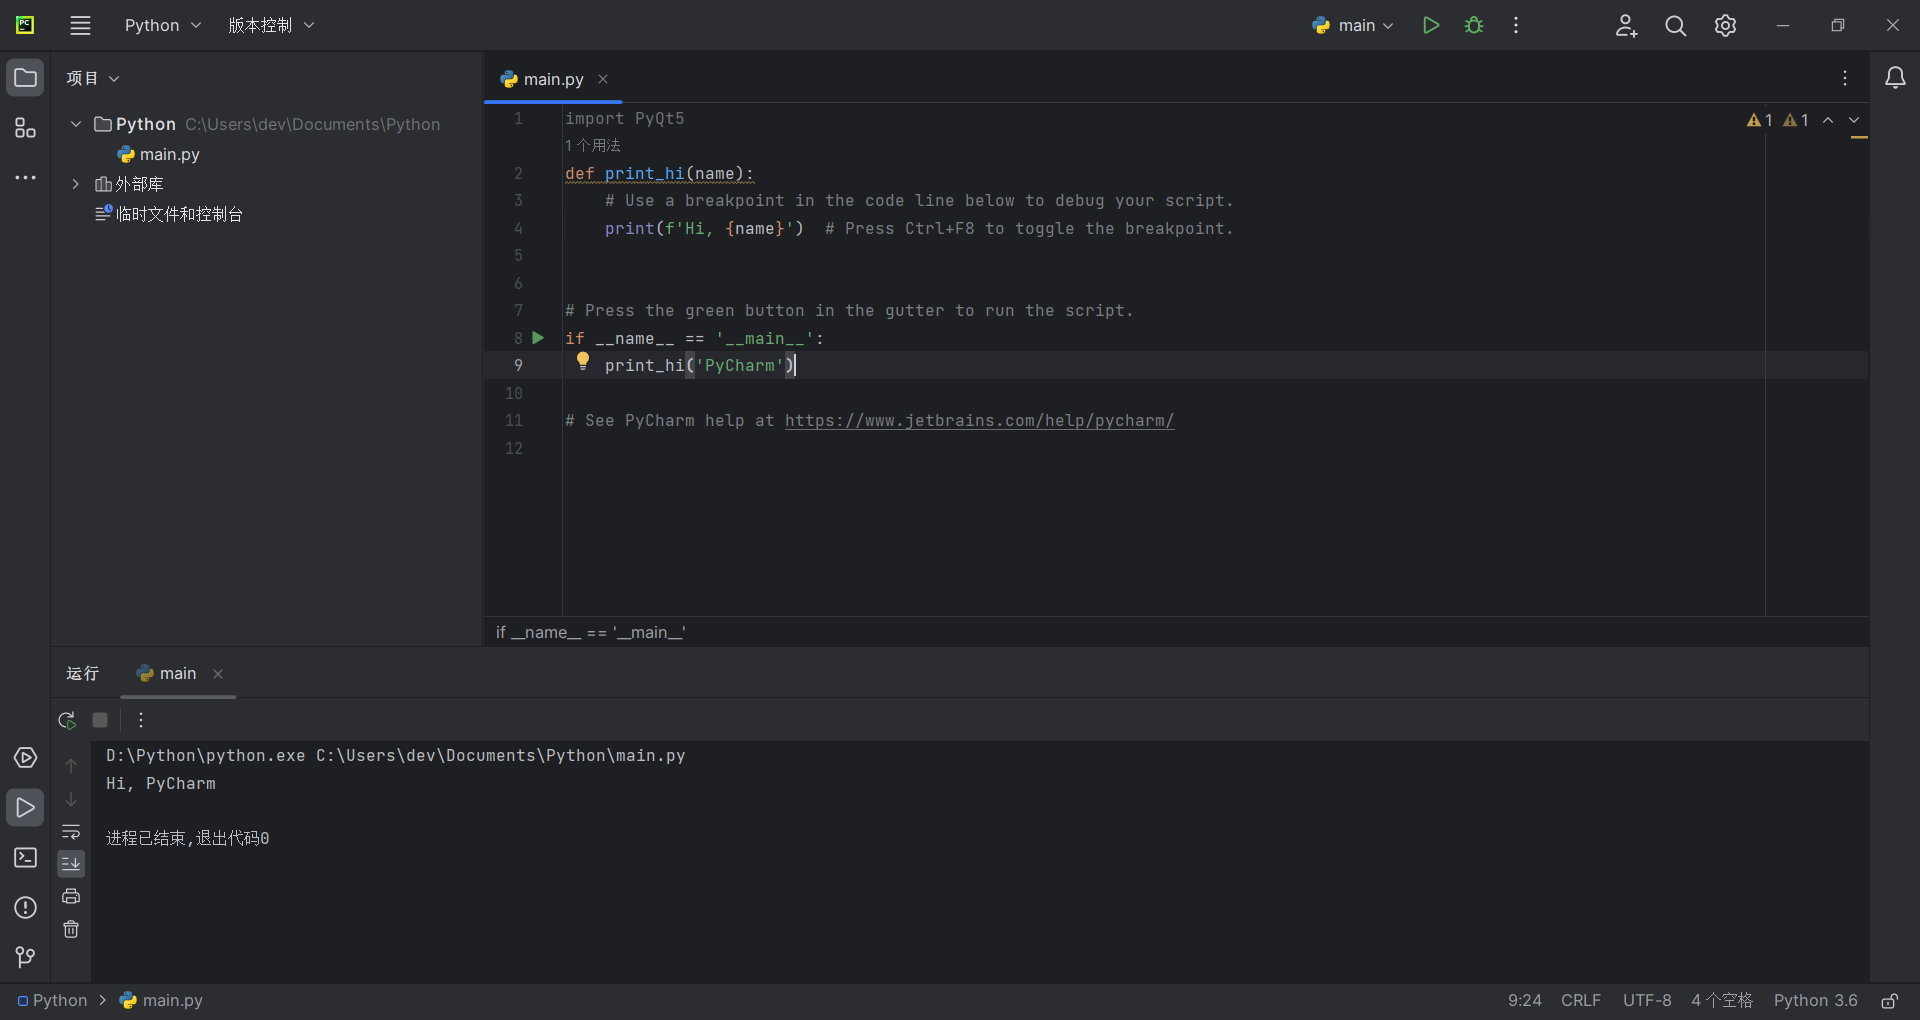
Task: Open the main hamburger menu
Action: (x=81, y=25)
